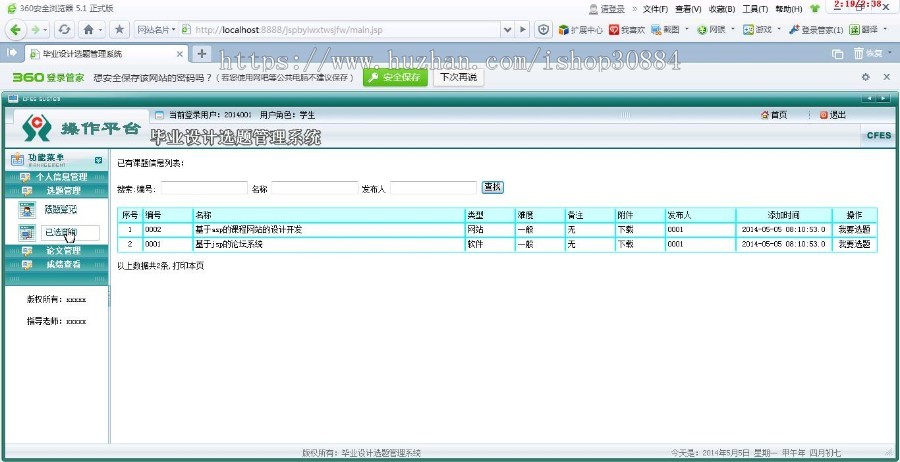Close the 毕业设计选题管理系统 tab
Screen dimensions: 900x462
[x=179, y=54]
